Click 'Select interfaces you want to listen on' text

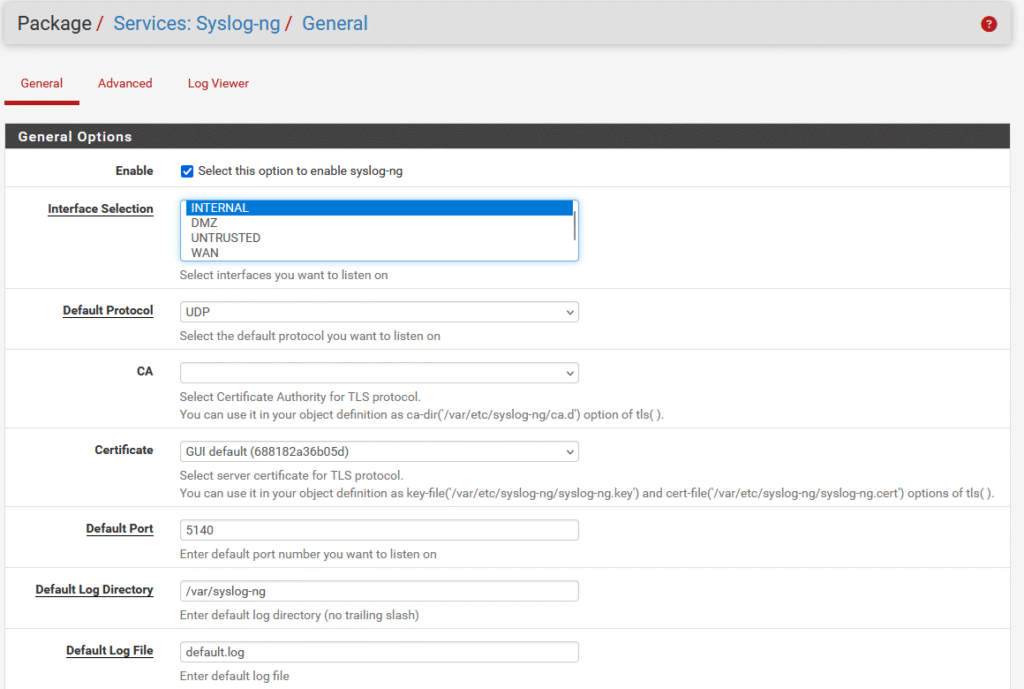click(284, 275)
